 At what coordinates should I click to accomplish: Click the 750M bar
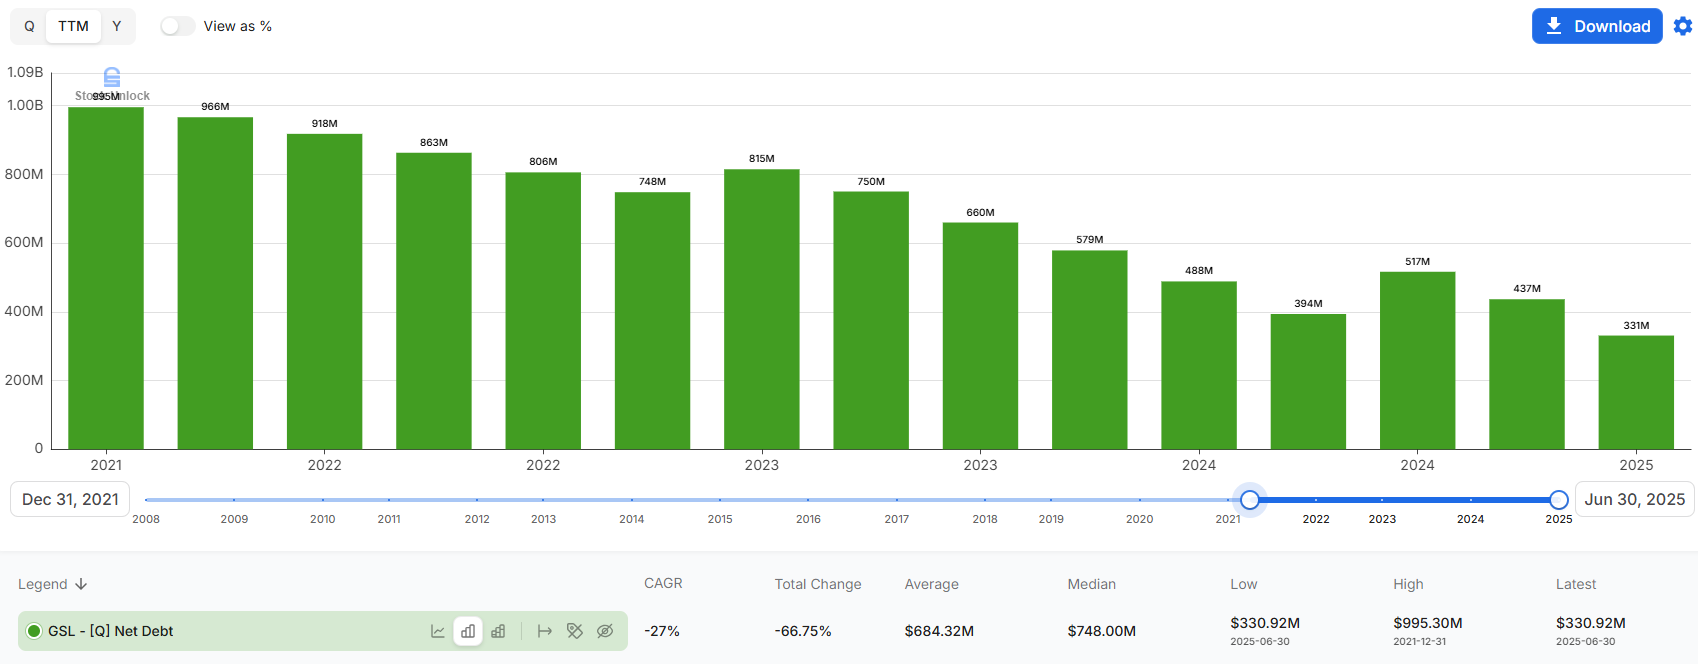[x=871, y=320]
